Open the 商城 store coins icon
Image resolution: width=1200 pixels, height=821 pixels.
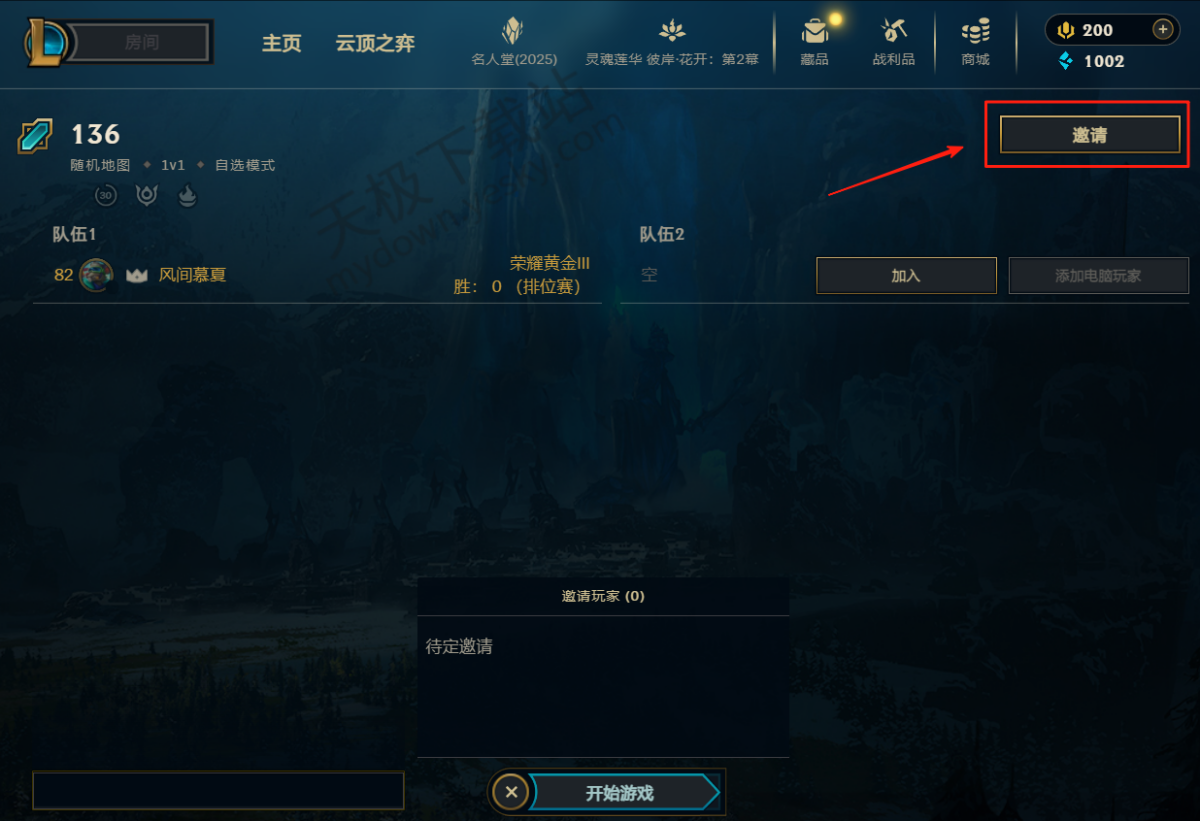tap(975, 31)
